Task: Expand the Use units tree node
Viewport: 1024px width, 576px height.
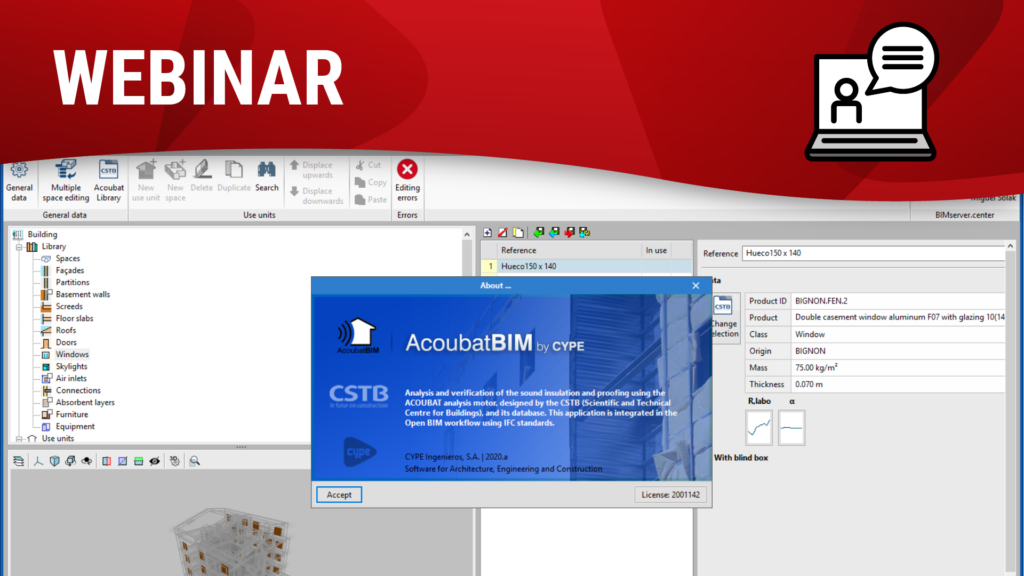Action: [19, 438]
